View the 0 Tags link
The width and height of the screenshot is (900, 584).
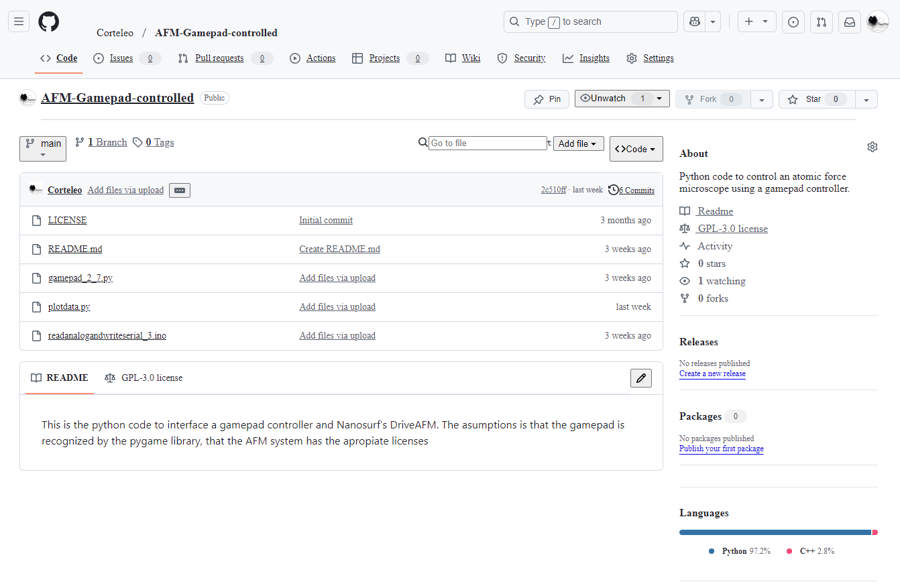(x=153, y=142)
